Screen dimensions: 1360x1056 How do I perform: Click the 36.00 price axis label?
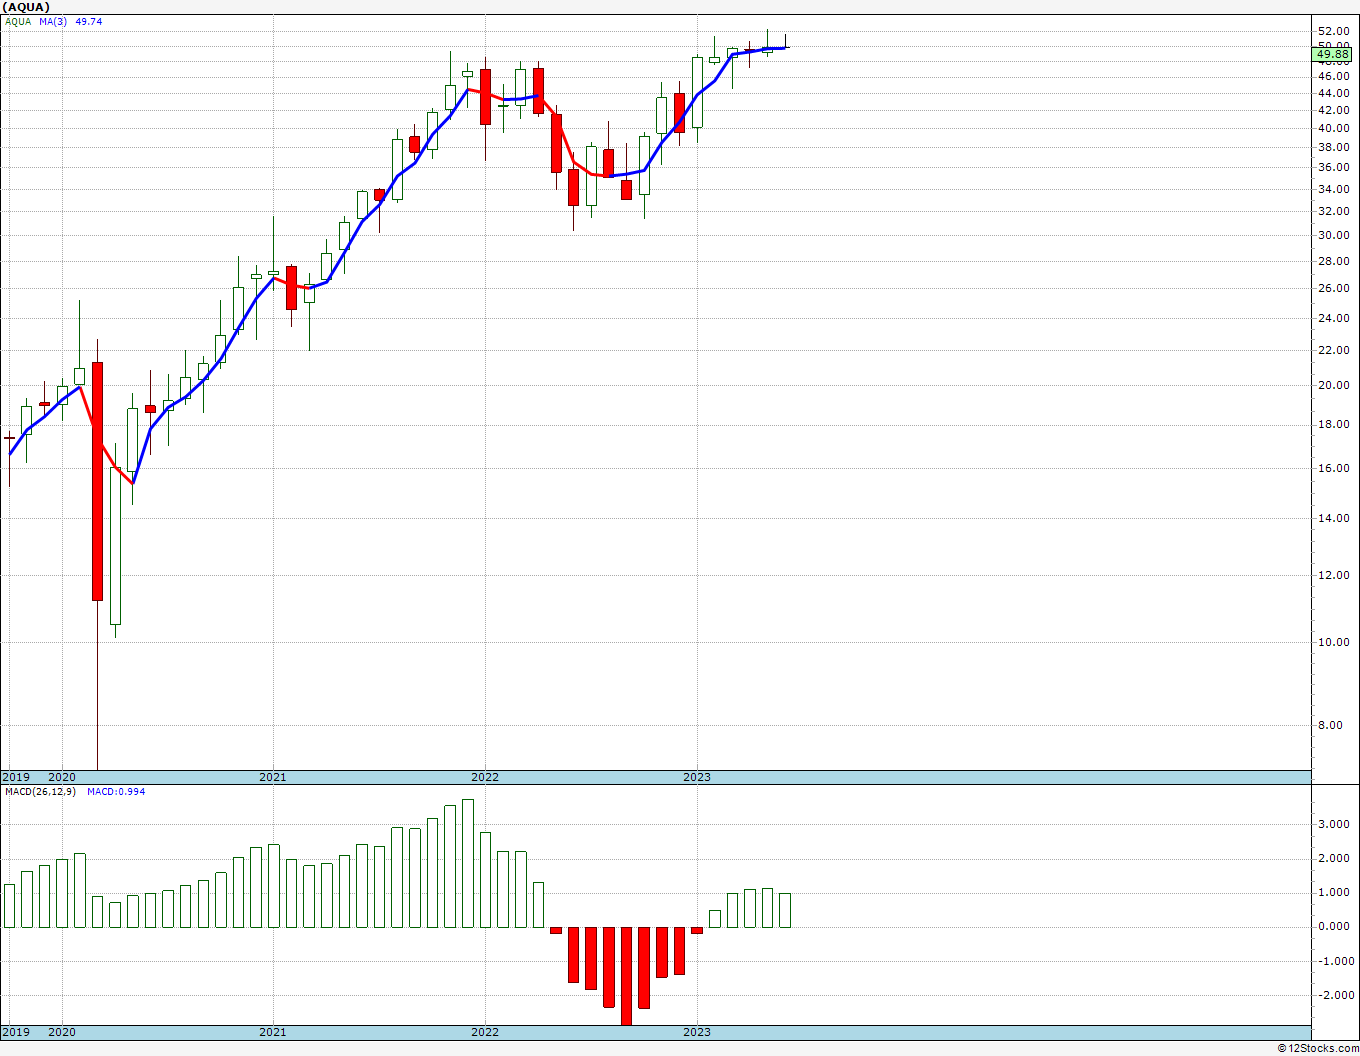point(1333,167)
